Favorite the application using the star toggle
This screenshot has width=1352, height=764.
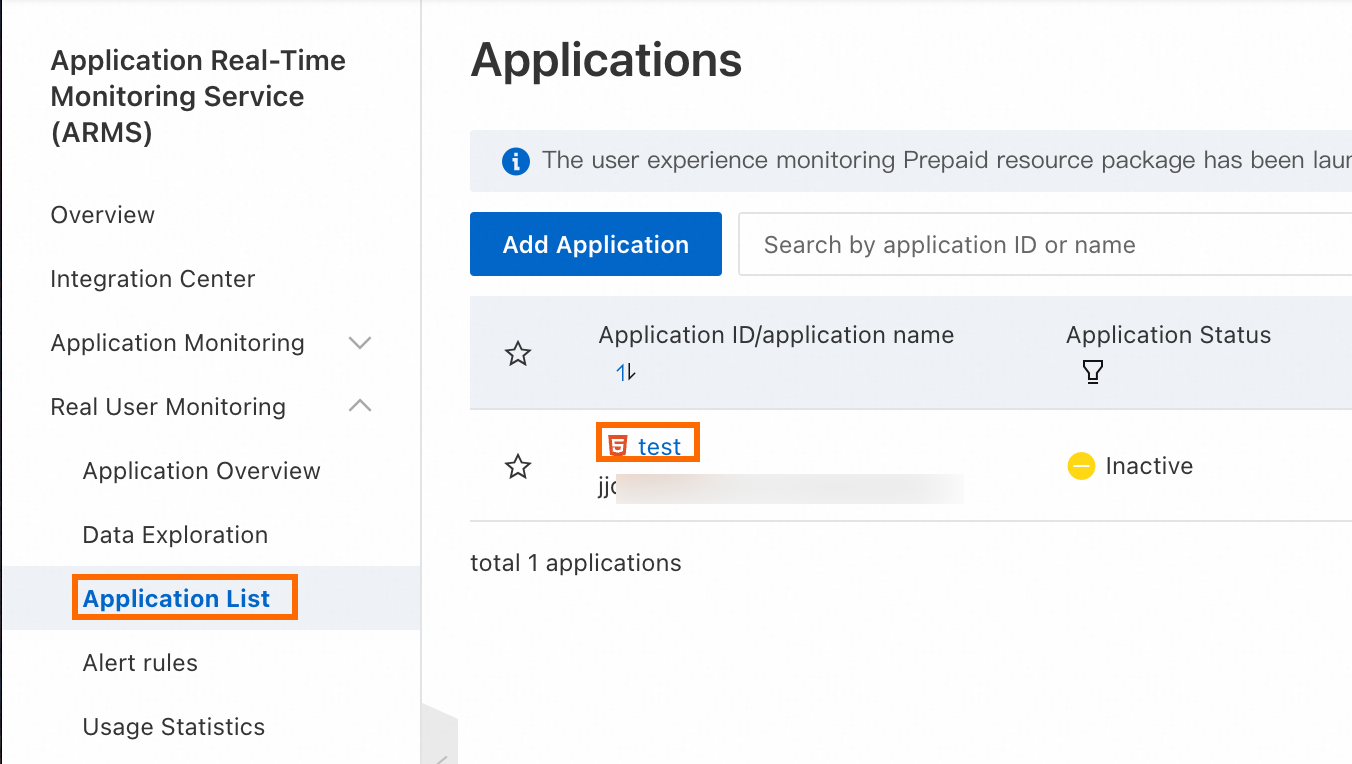pyautogui.click(x=517, y=466)
